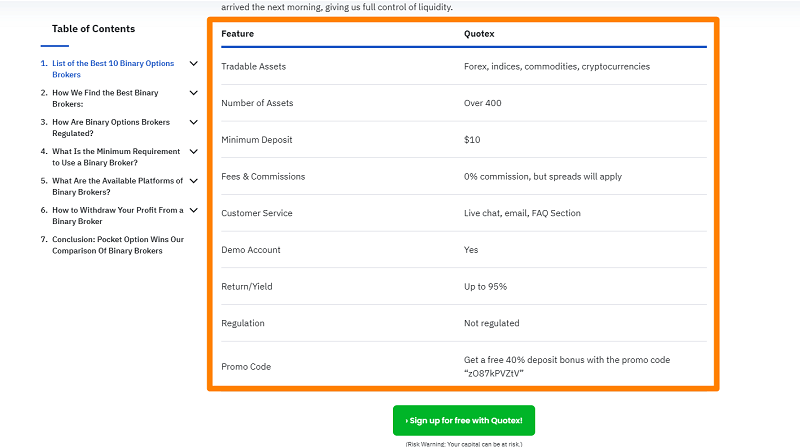Click the Sign up for free with Quotex button
Screen dimensions: 800x447
[x=464, y=420]
